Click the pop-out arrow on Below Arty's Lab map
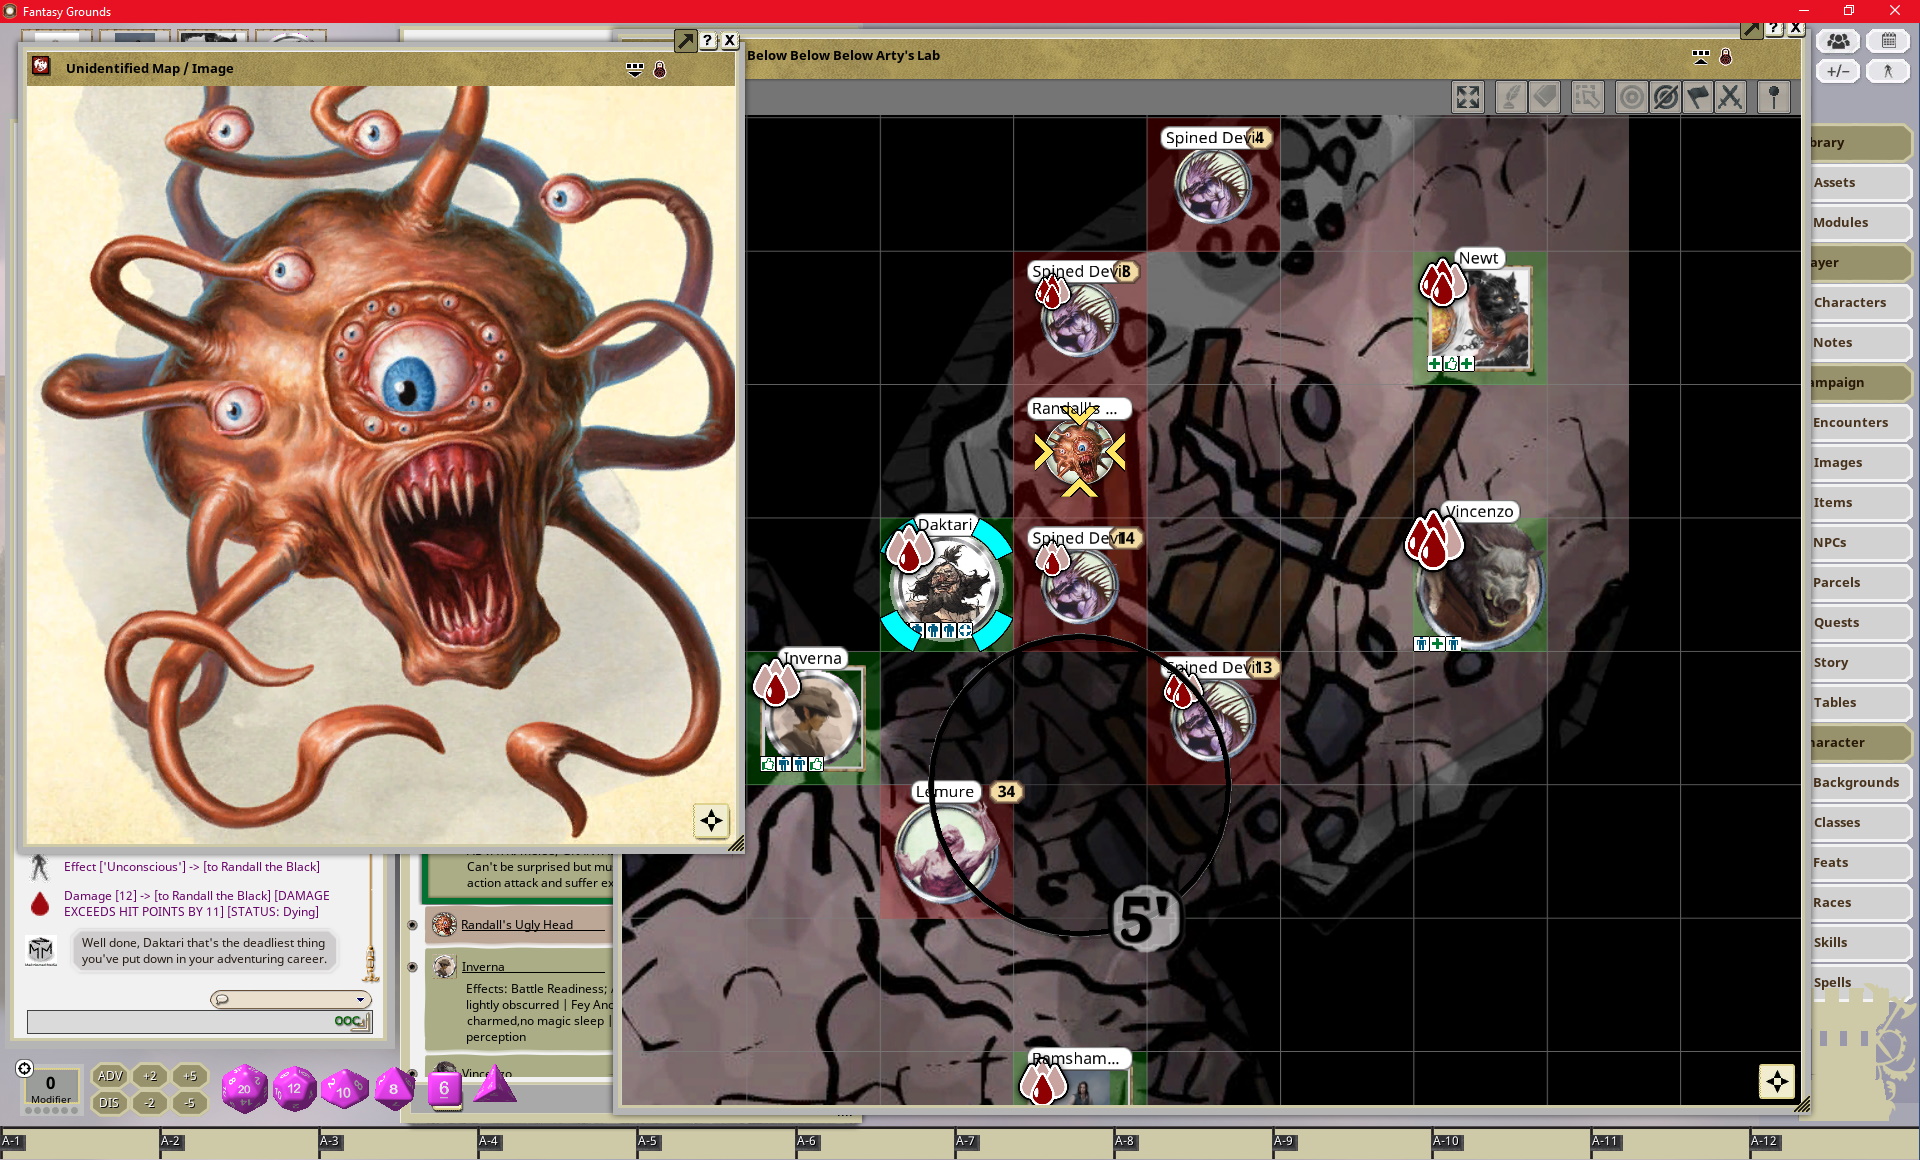Image resolution: width=1920 pixels, height=1160 pixels. coord(1751,29)
